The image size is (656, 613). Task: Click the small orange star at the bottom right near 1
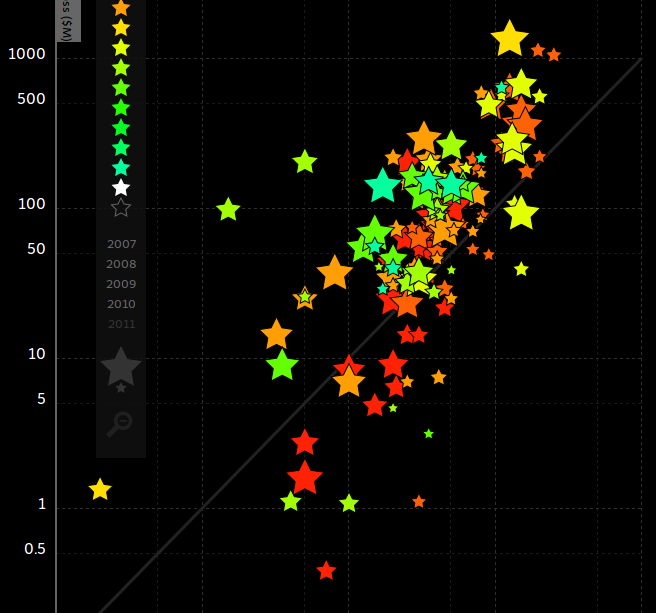click(x=419, y=502)
